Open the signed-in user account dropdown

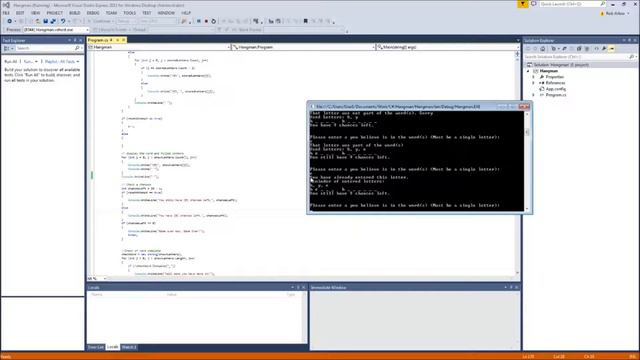pyautogui.click(x=614, y=13)
